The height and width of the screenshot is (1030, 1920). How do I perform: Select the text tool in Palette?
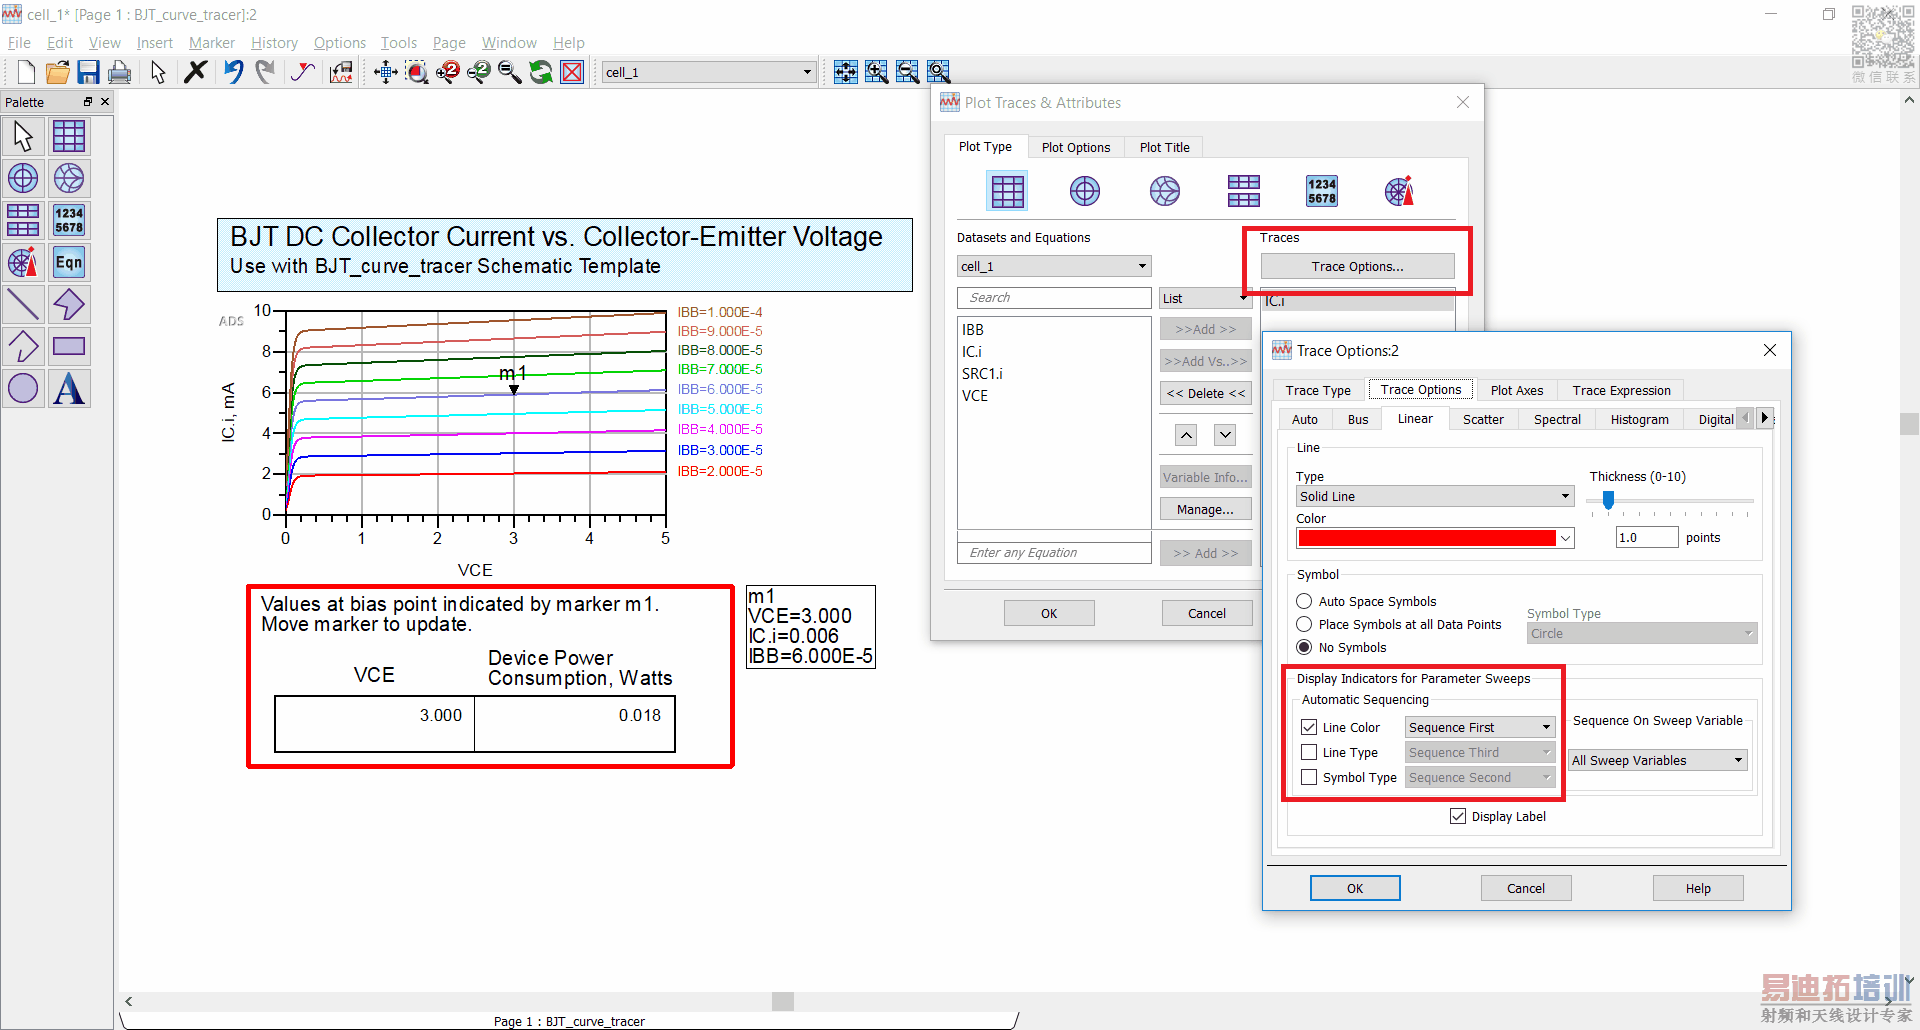[x=69, y=388]
